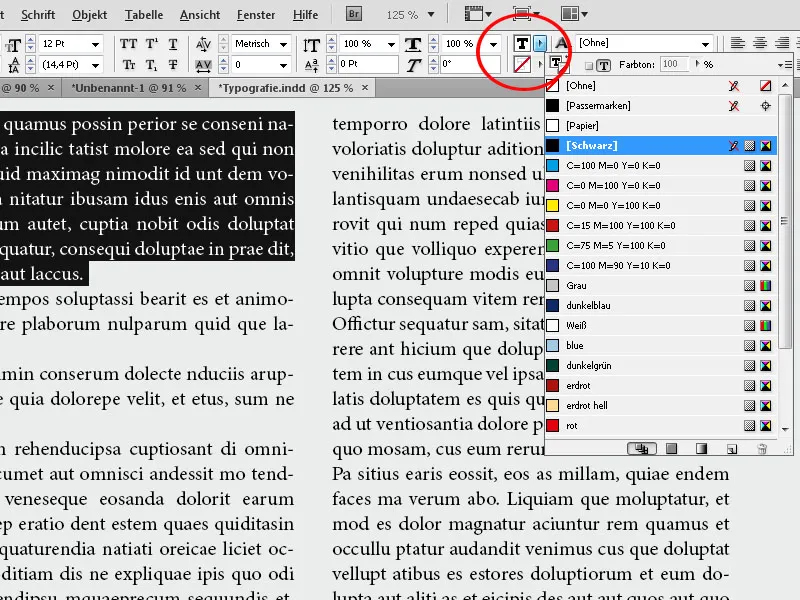Screen dimensions: 800x600
Task: Open the Hilfe menu
Action: tap(306, 15)
